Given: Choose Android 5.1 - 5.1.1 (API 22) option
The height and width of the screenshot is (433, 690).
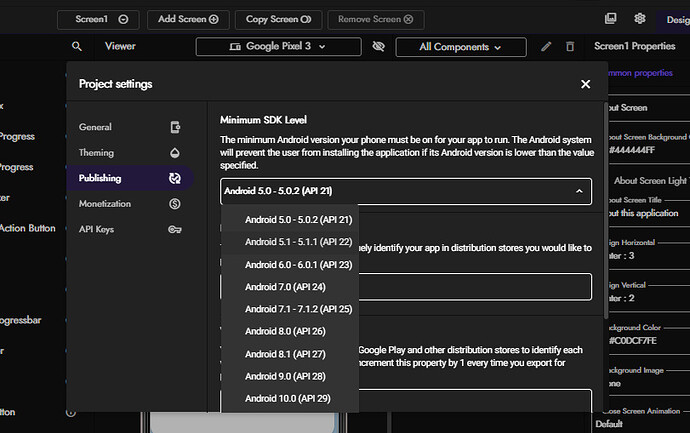Looking at the screenshot, I should click(290, 242).
